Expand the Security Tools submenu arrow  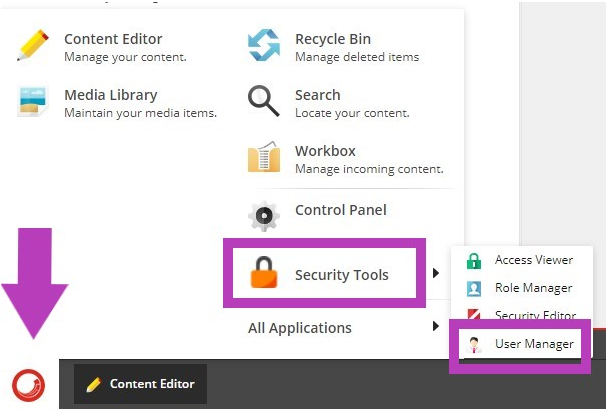click(436, 273)
